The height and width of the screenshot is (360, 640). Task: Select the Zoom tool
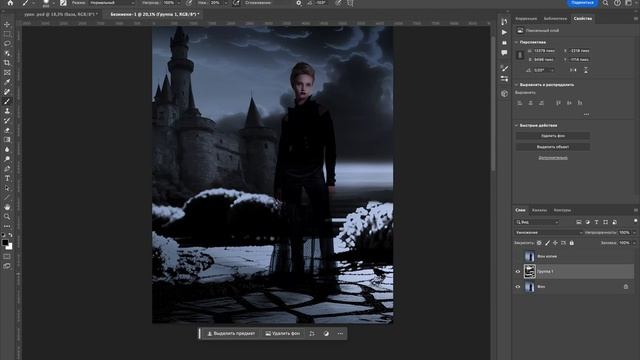(x=7, y=217)
